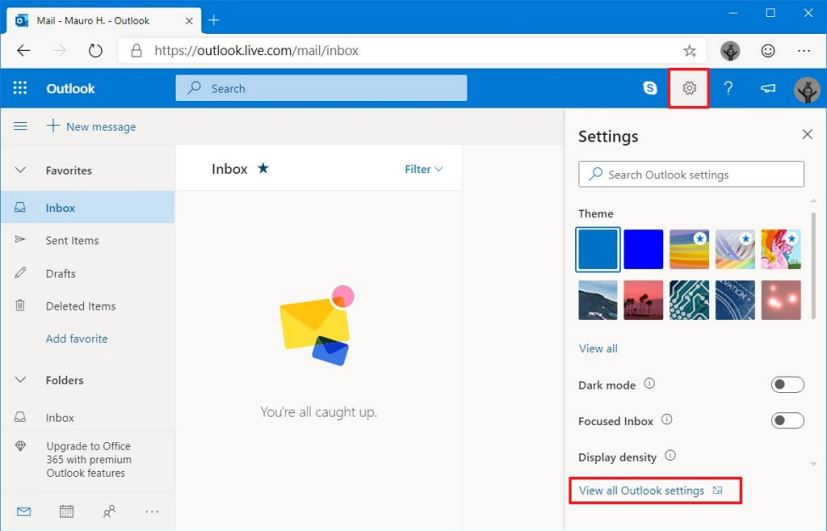
Task: Show Display density info icon
Action: coord(670,455)
